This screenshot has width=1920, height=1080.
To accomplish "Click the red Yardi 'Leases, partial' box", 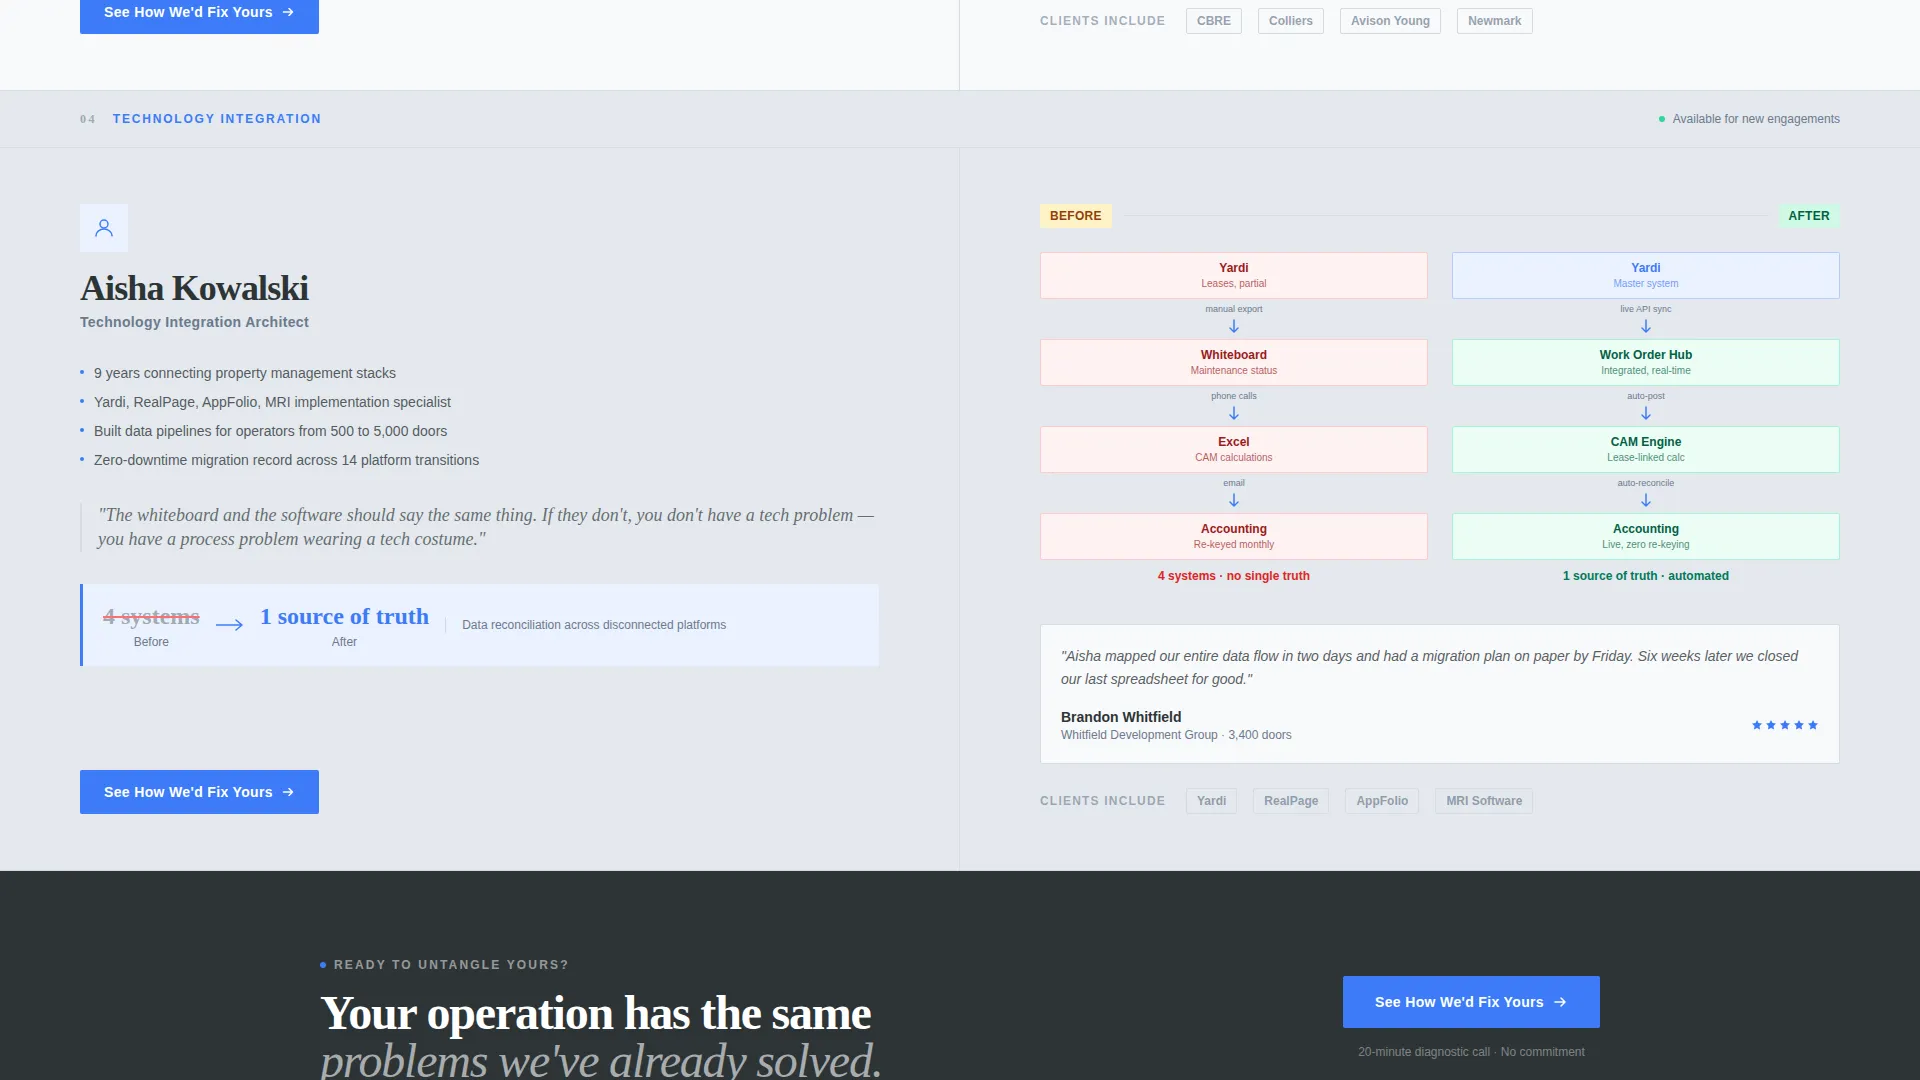I will (1234, 275).
